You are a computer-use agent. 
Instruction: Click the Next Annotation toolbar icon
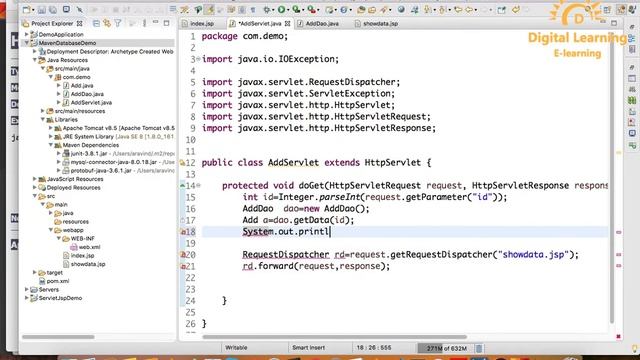tap(428, 9)
